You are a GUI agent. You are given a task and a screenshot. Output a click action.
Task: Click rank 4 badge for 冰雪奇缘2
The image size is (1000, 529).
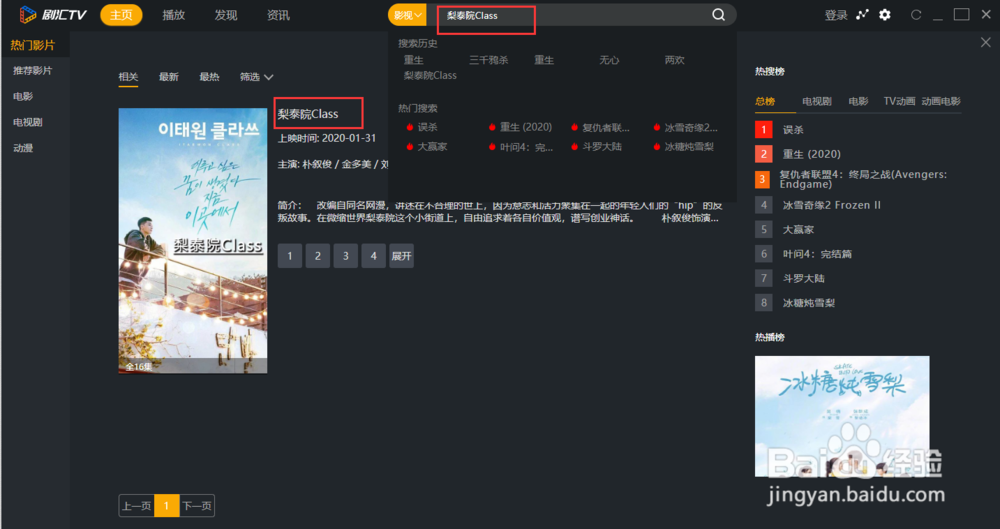pyautogui.click(x=763, y=205)
